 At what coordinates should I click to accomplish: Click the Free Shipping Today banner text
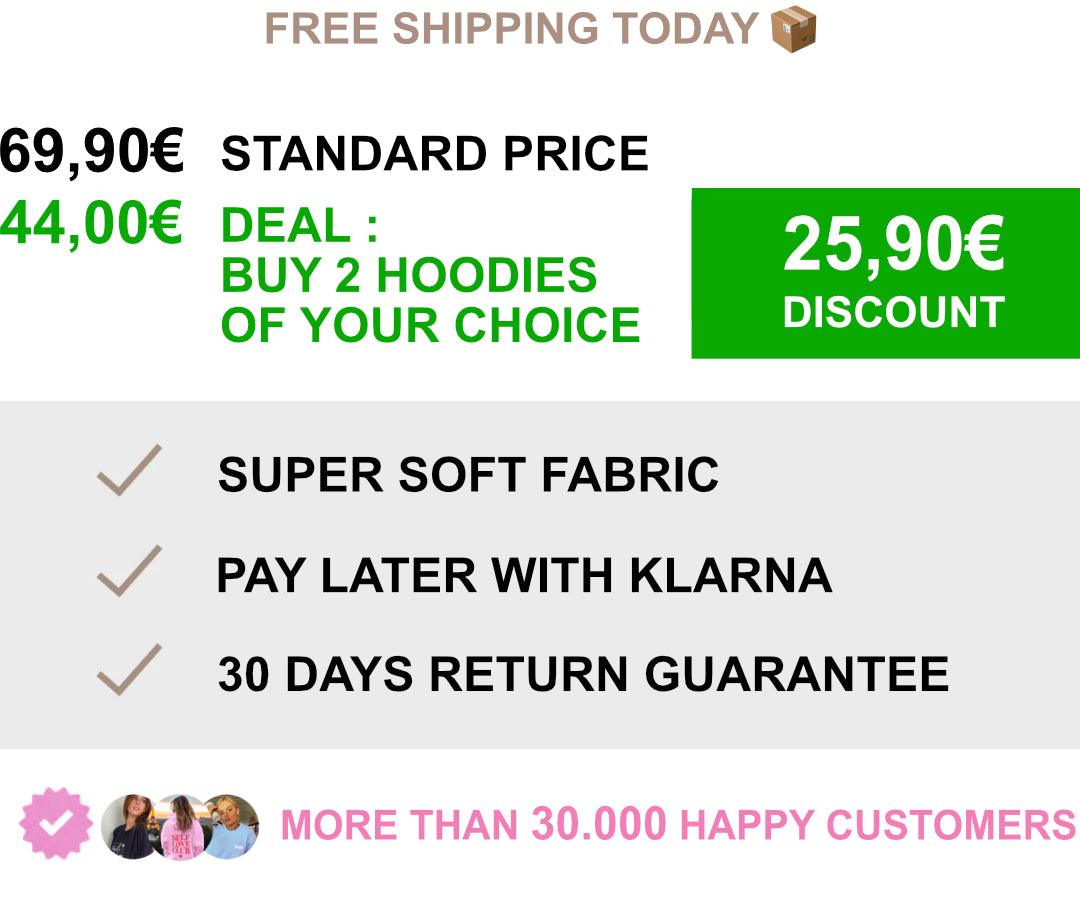point(511,29)
